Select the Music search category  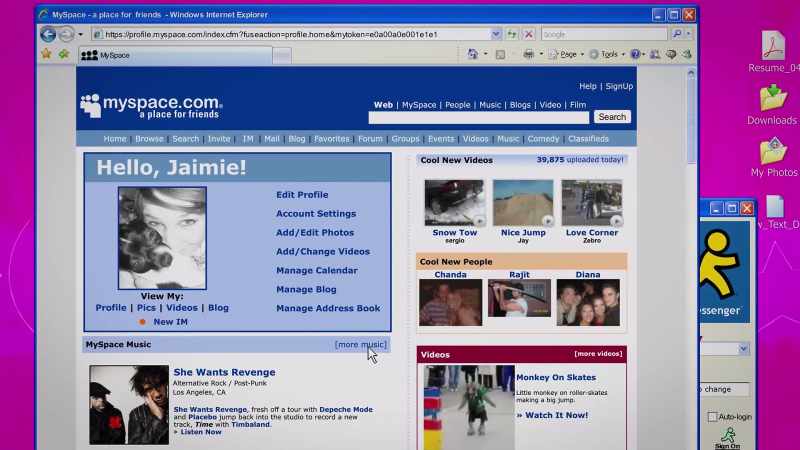point(490,105)
